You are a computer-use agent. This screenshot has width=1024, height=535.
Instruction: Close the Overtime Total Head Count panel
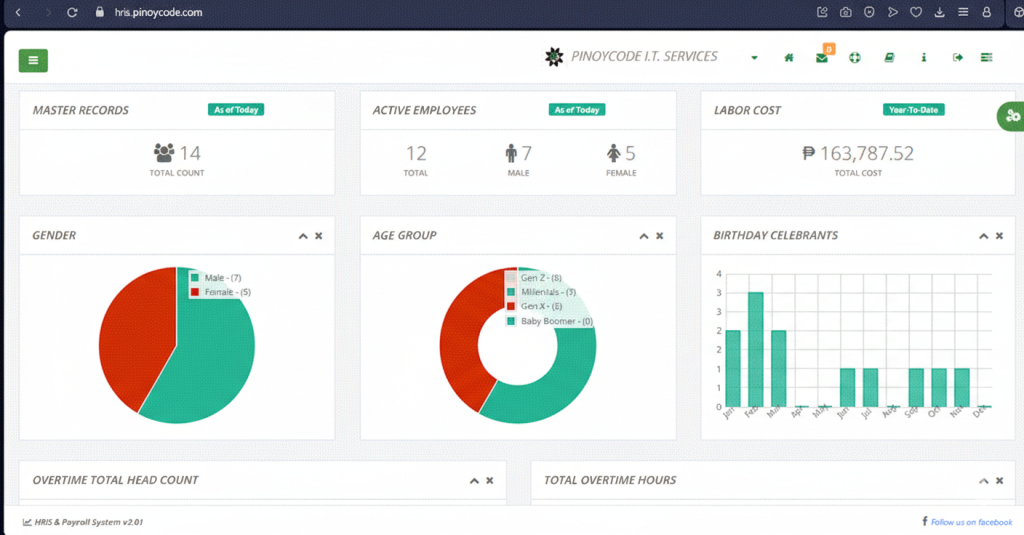click(x=490, y=481)
